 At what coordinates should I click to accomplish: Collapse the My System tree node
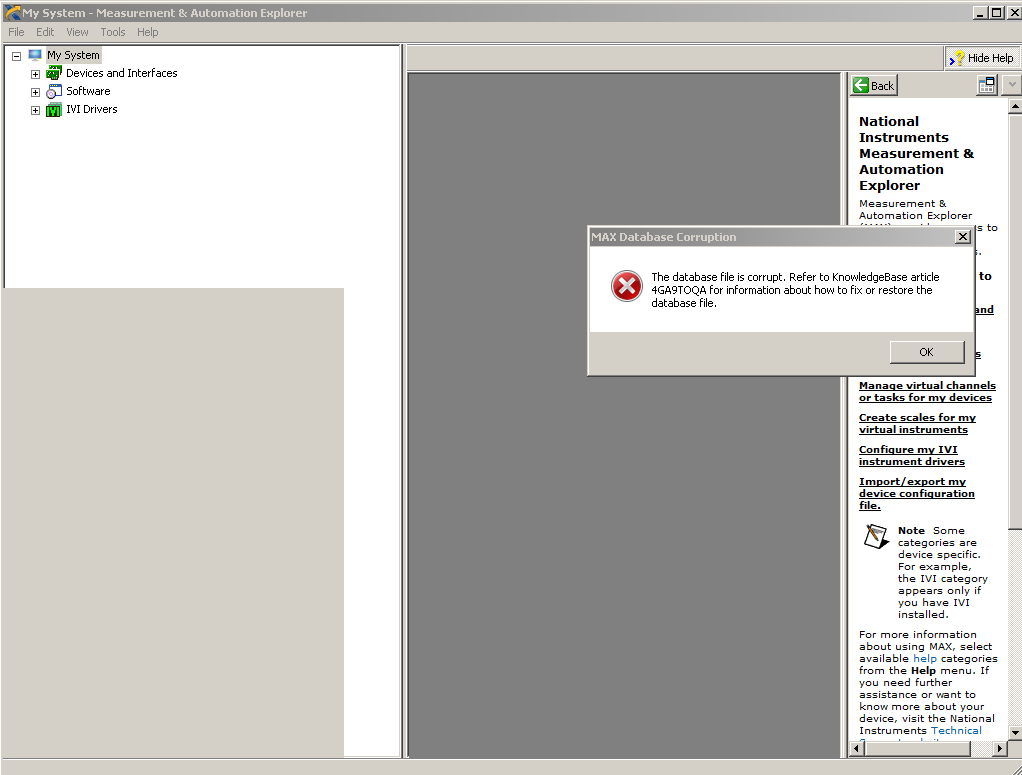coord(16,56)
